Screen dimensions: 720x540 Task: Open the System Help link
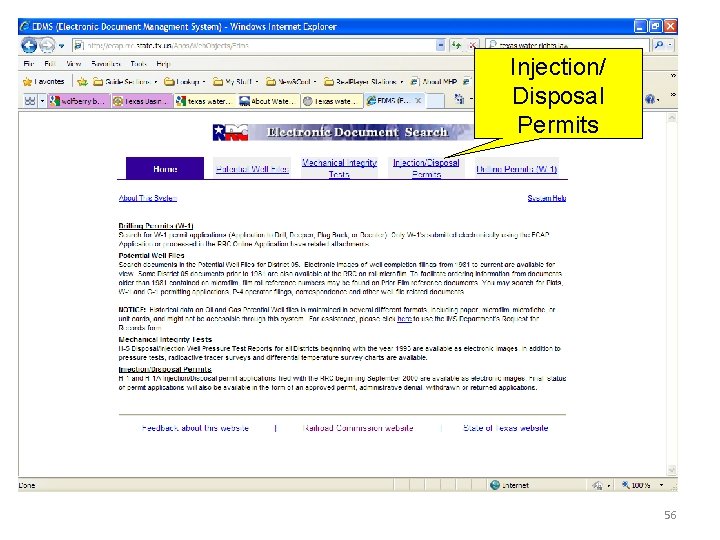(x=546, y=198)
